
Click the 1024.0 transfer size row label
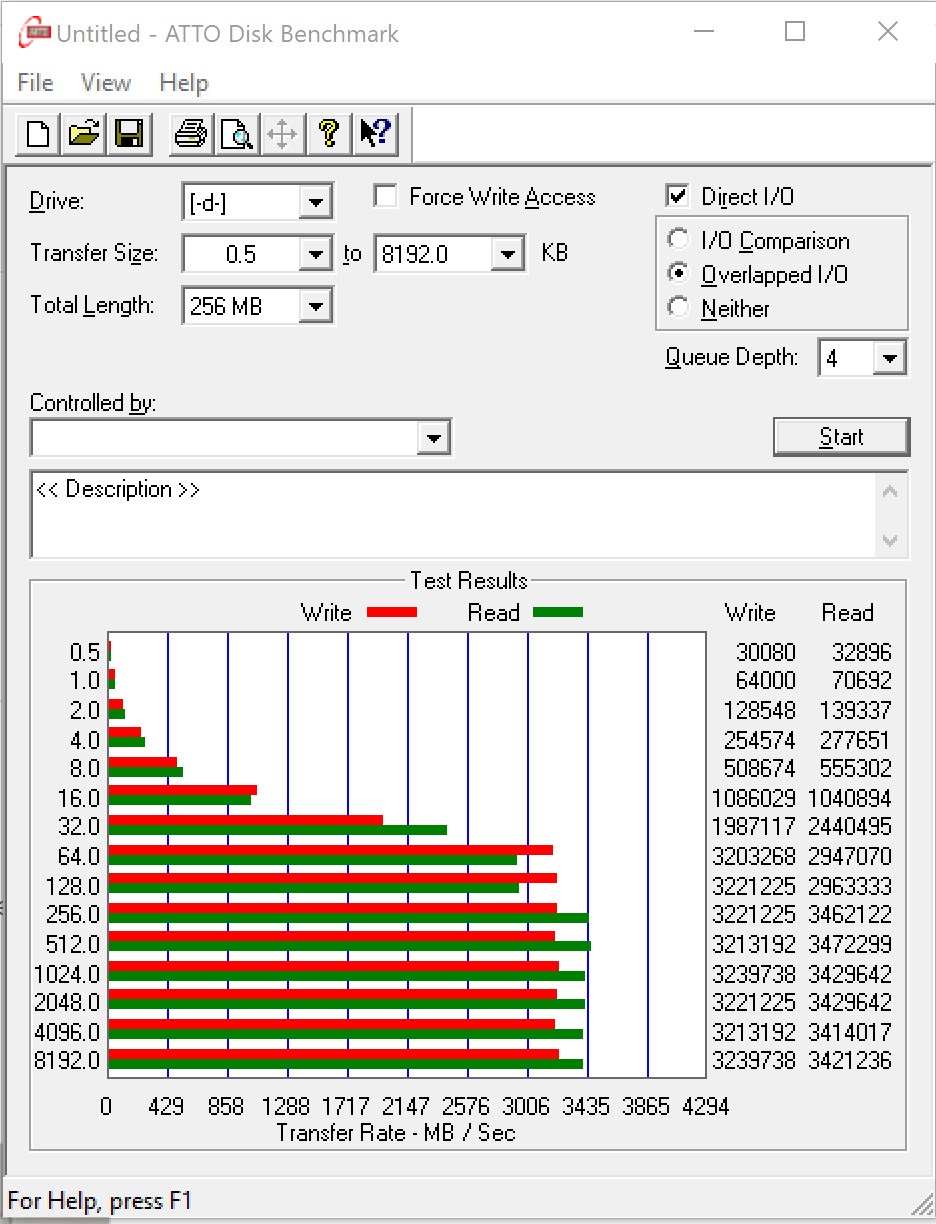pyautogui.click(x=67, y=974)
